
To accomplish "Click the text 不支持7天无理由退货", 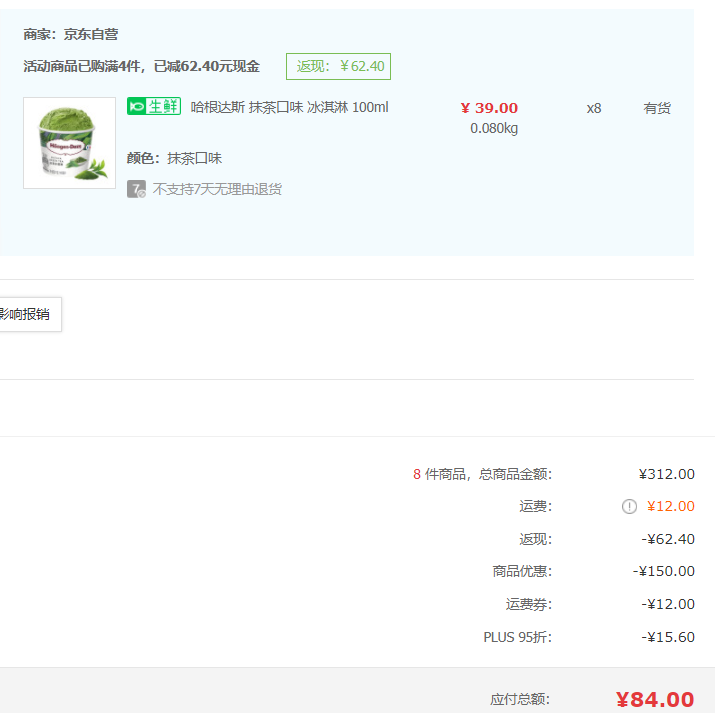I will point(217,189).
